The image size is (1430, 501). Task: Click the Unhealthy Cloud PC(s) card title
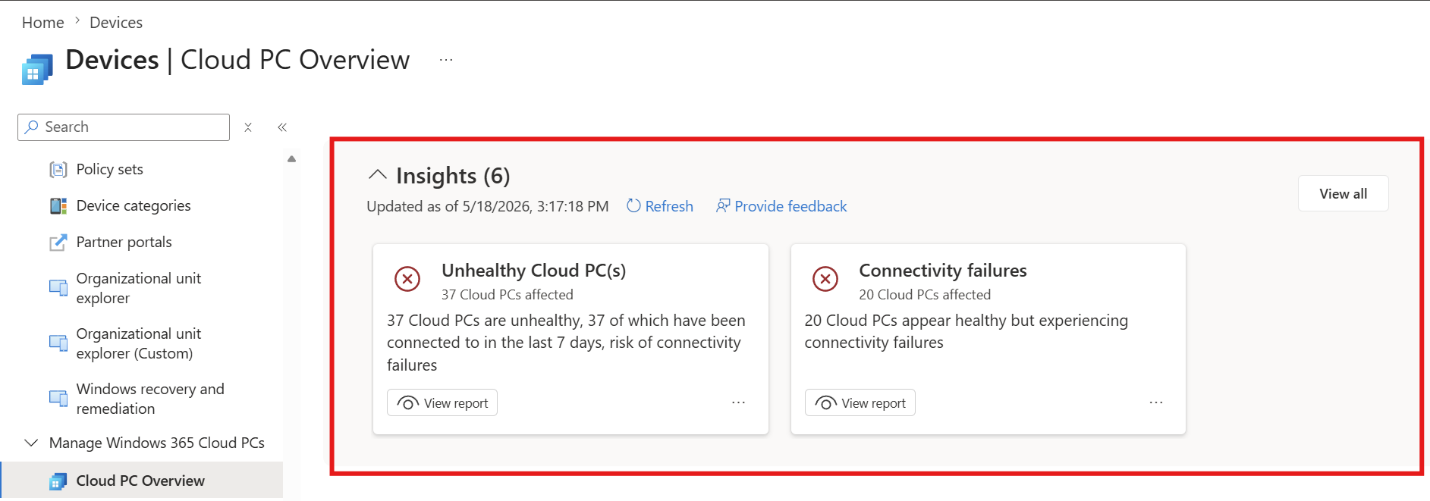click(534, 270)
